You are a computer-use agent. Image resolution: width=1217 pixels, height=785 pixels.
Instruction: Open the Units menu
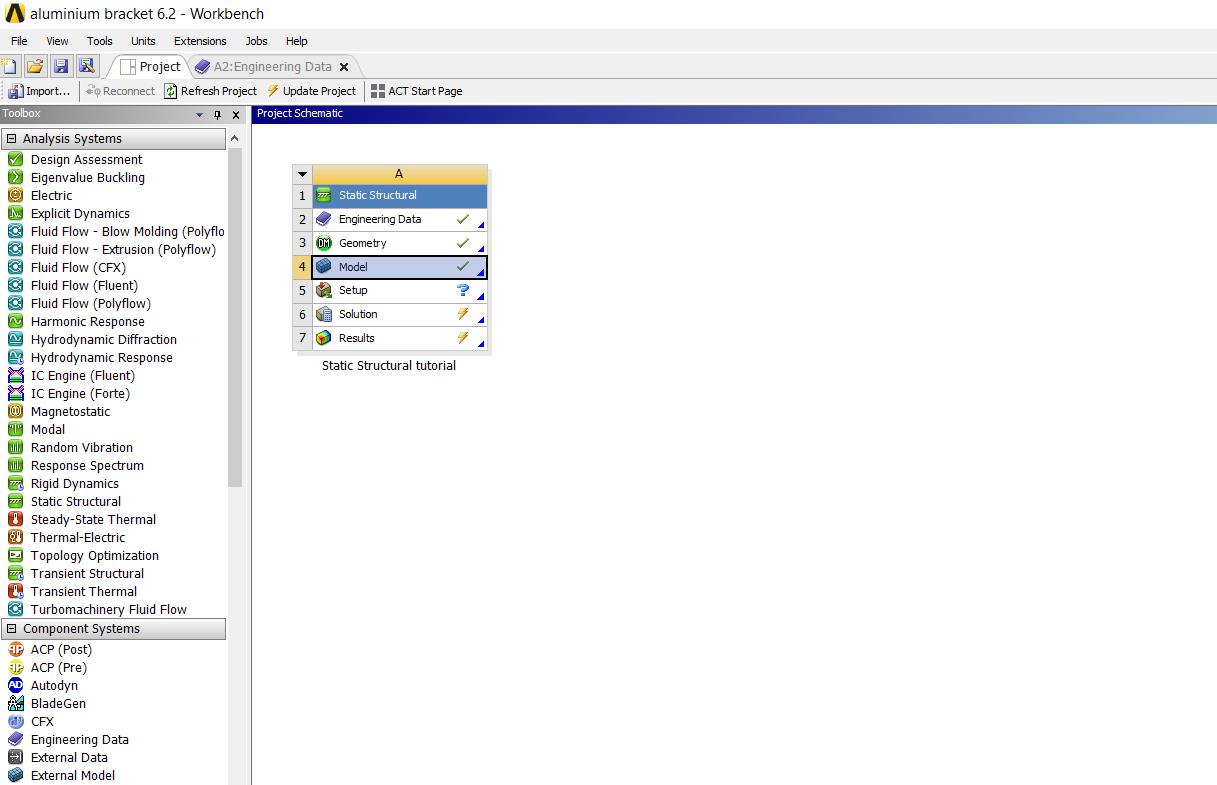point(143,41)
